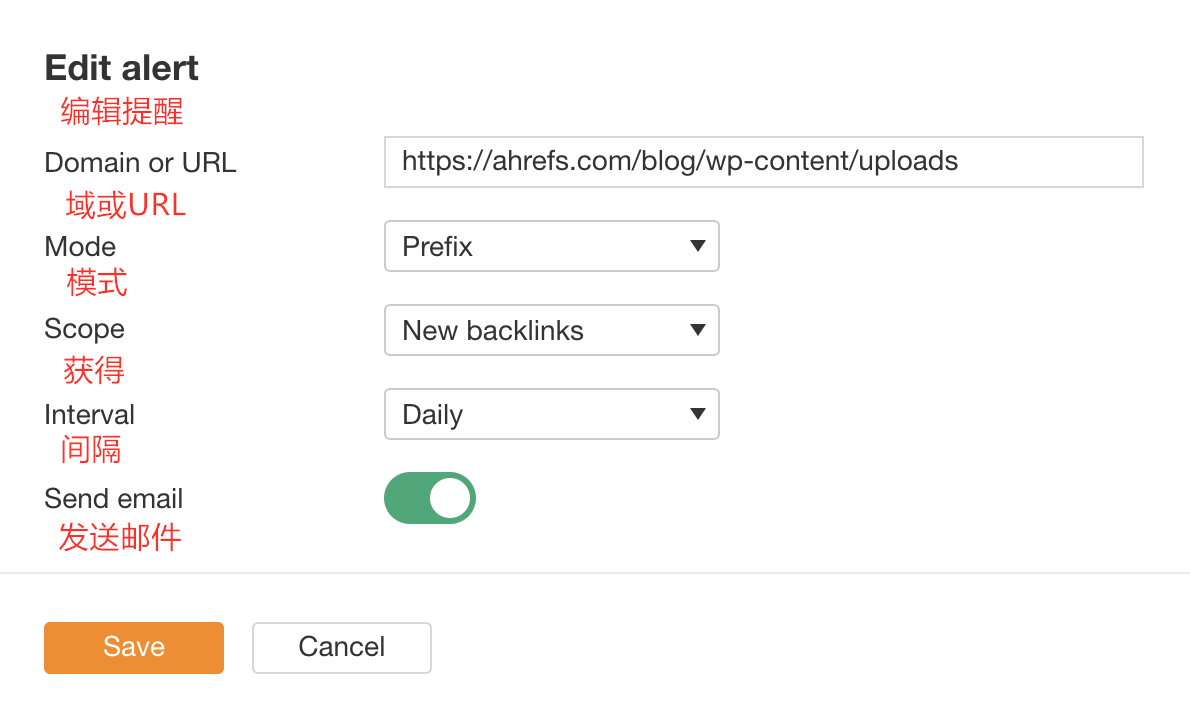Click the Mode label
Screen dimensions: 1190x712
tap(80, 246)
